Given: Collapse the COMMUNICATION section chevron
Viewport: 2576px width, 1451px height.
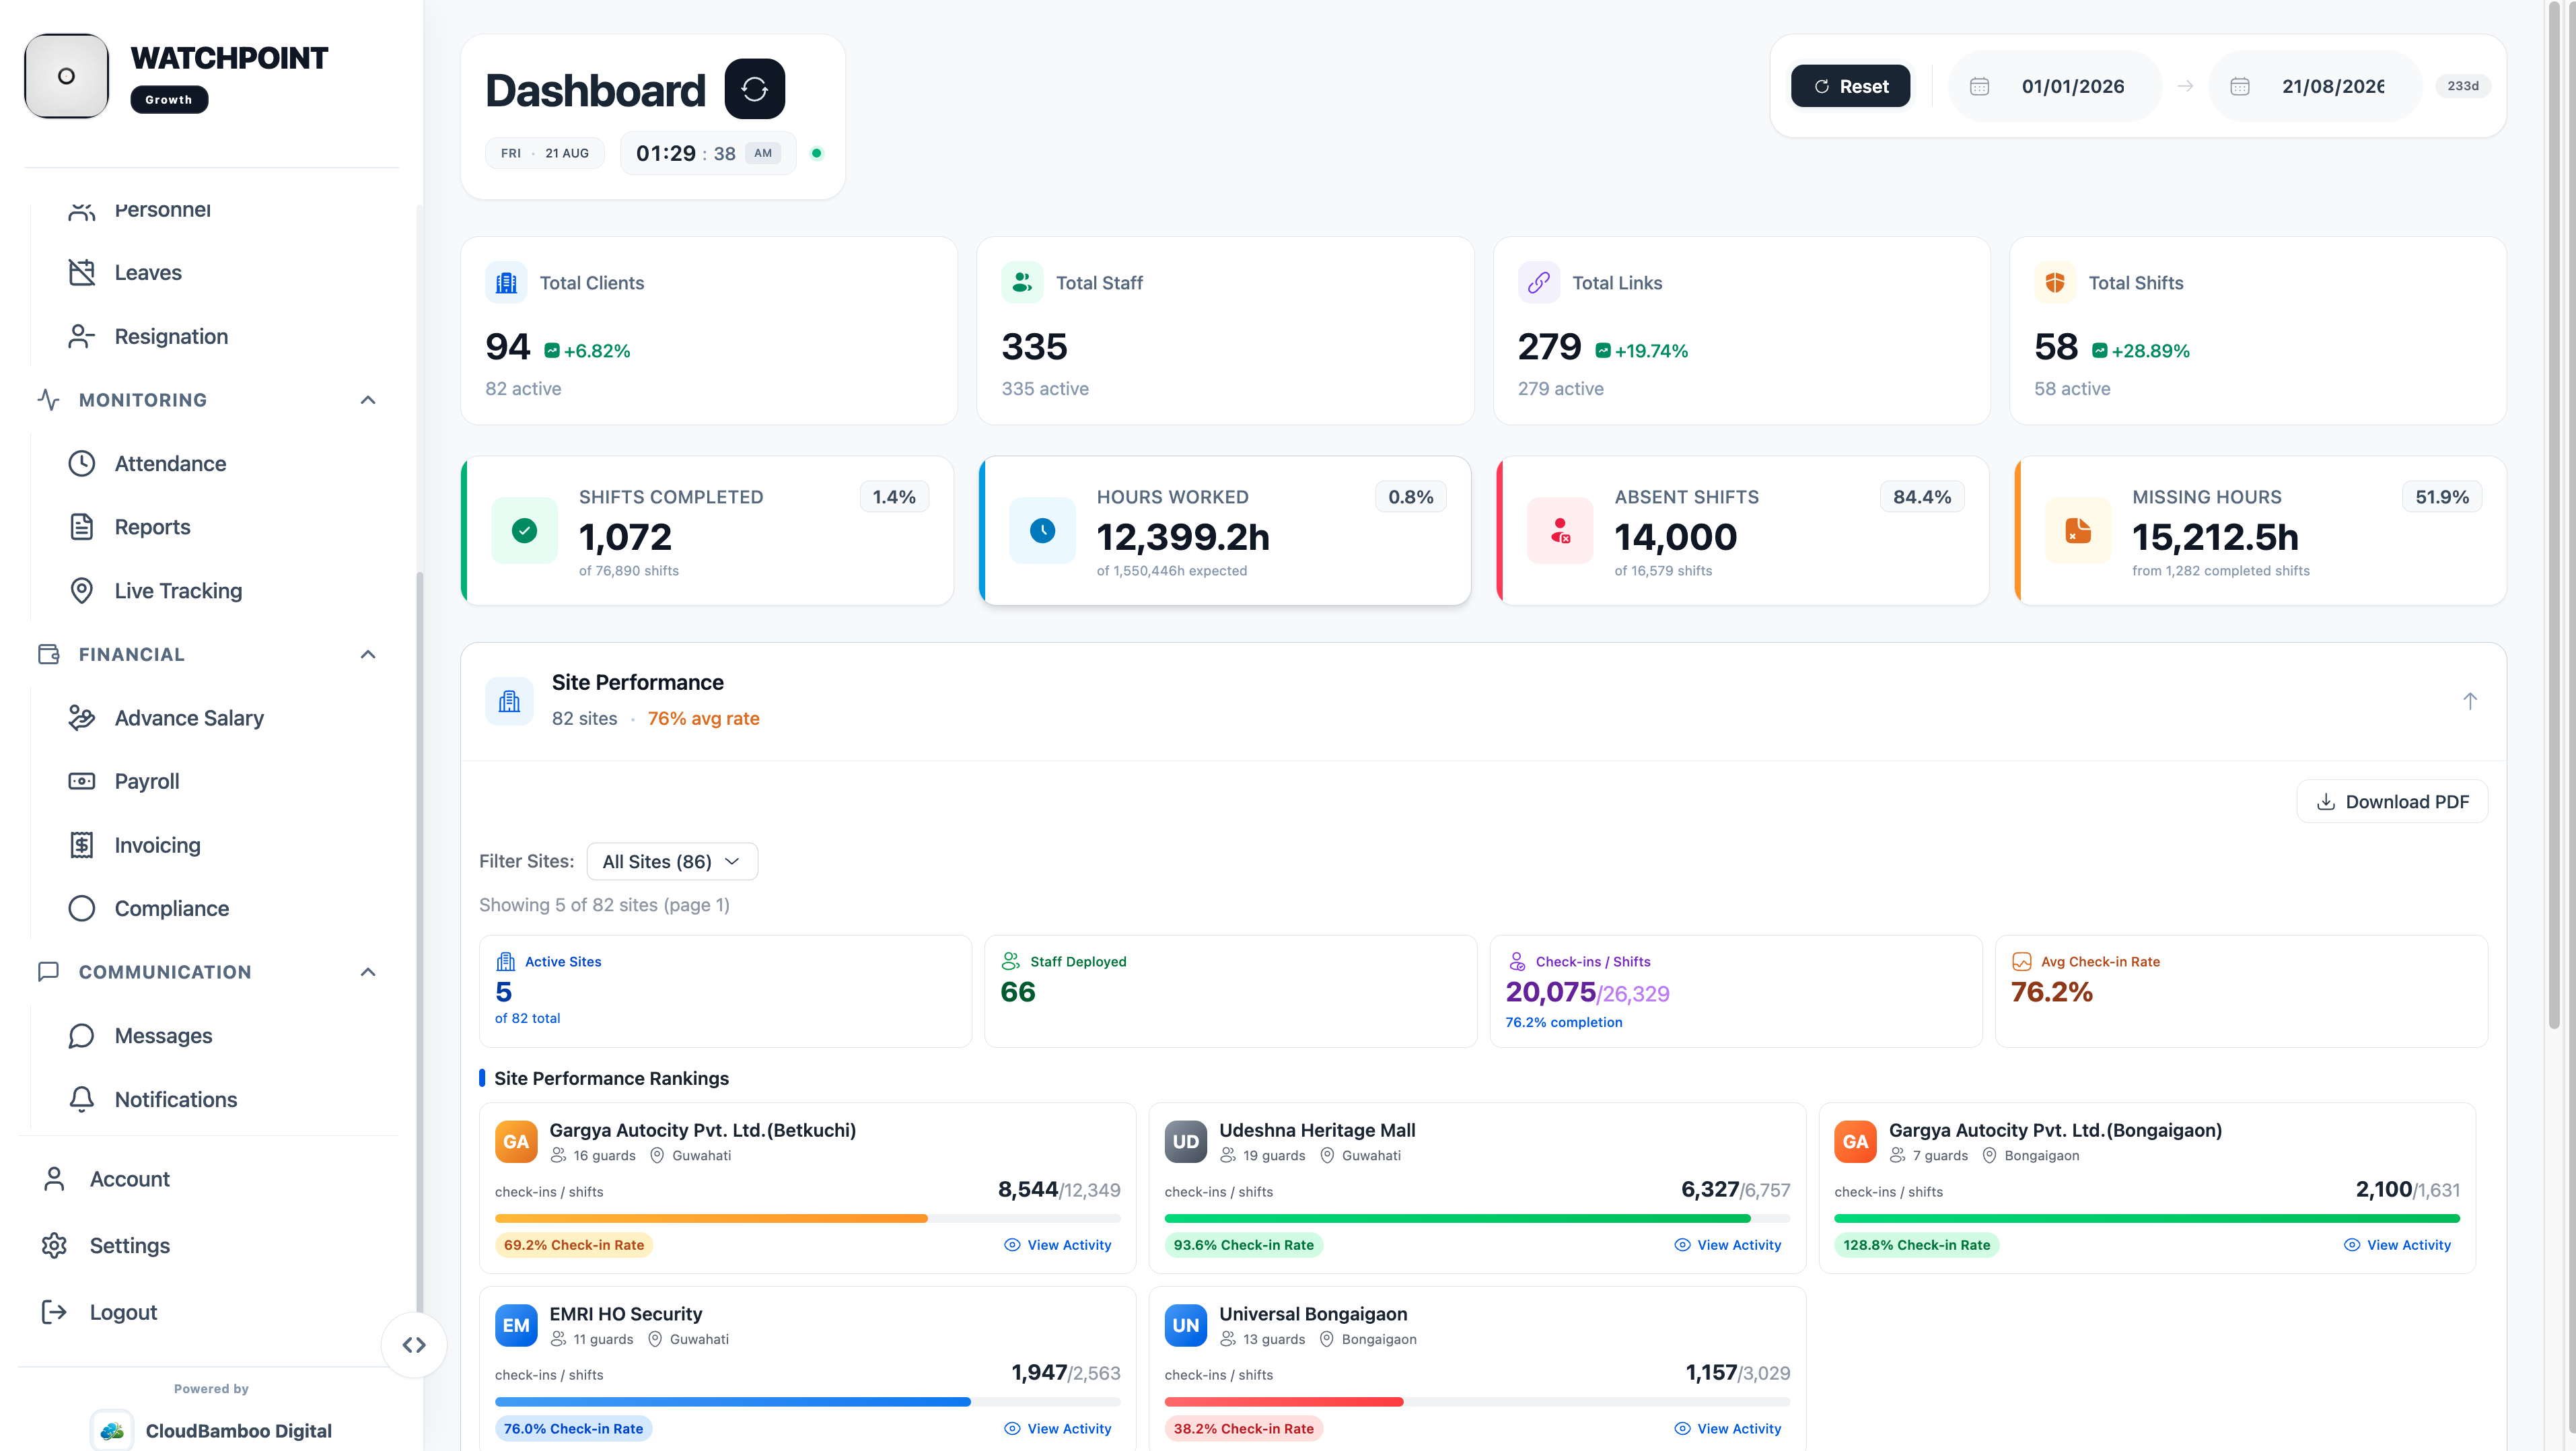Looking at the screenshot, I should pos(368,972).
